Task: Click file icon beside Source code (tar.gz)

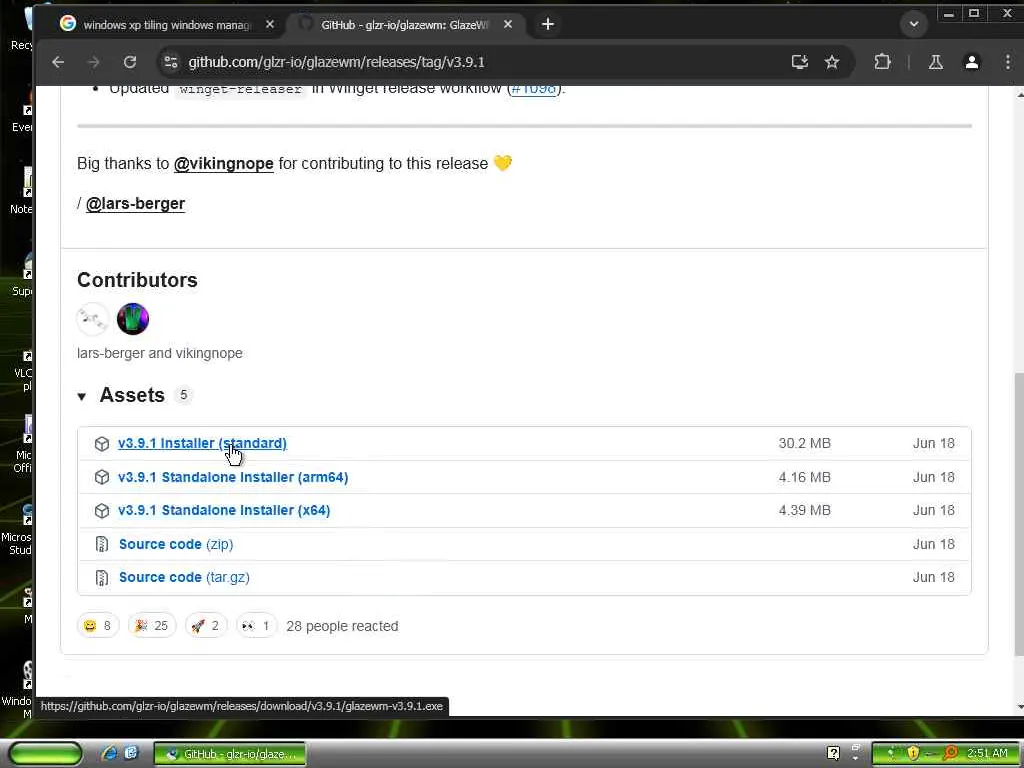Action: (x=102, y=577)
